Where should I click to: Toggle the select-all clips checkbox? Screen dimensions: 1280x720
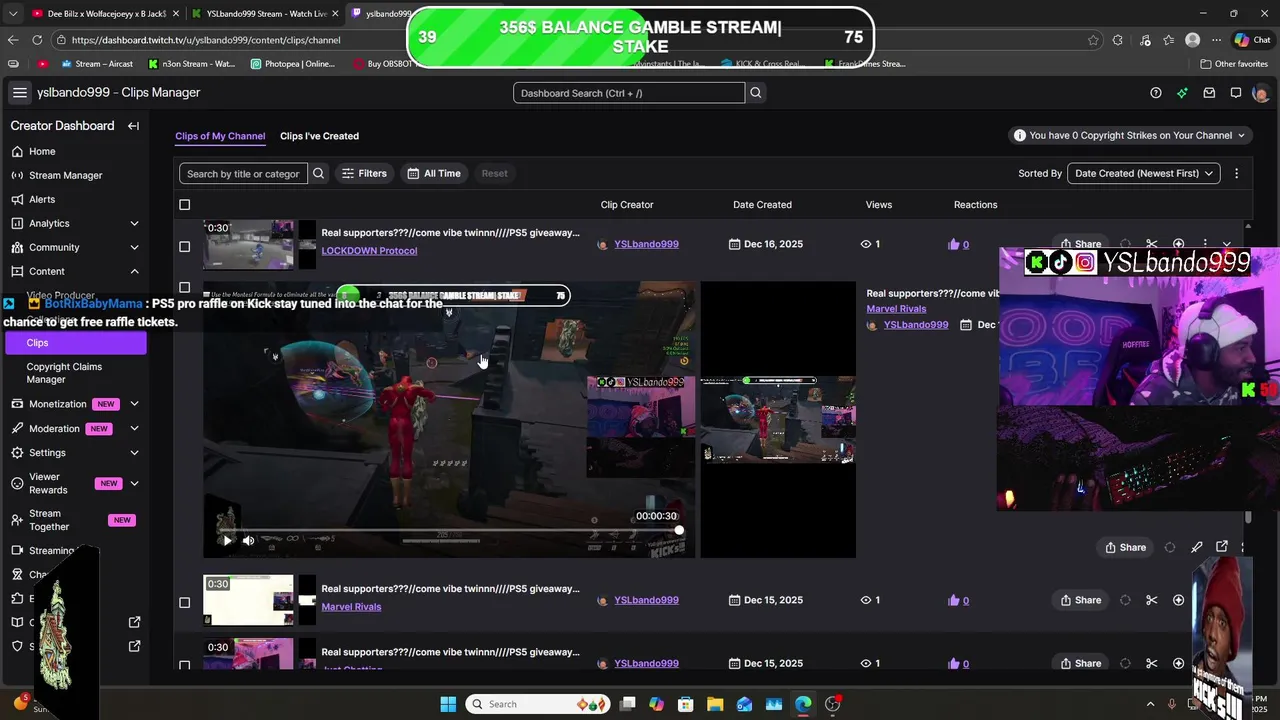[184, 205]
